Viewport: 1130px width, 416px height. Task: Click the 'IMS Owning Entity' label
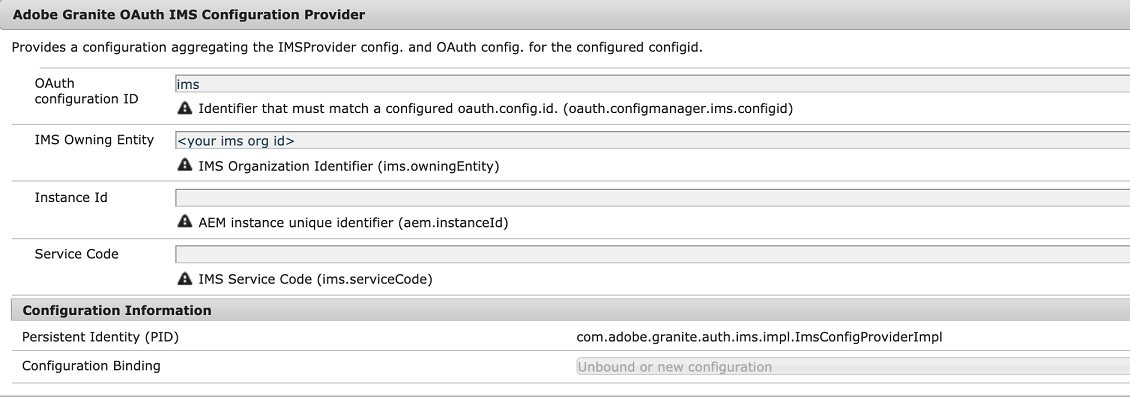94,140
